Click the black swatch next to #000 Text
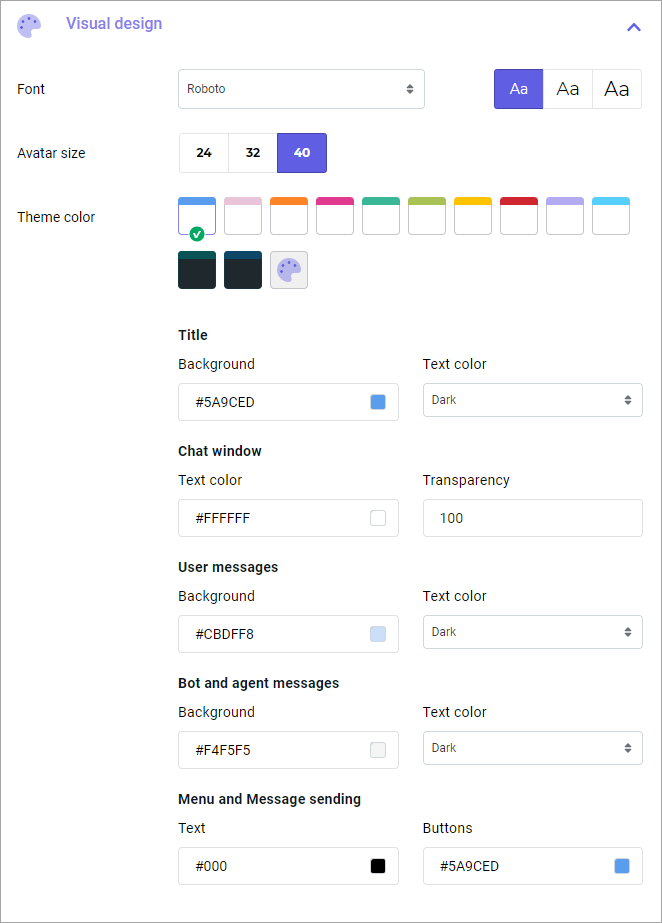This screenshot has height=923, width=662. (x=378, y=865)
